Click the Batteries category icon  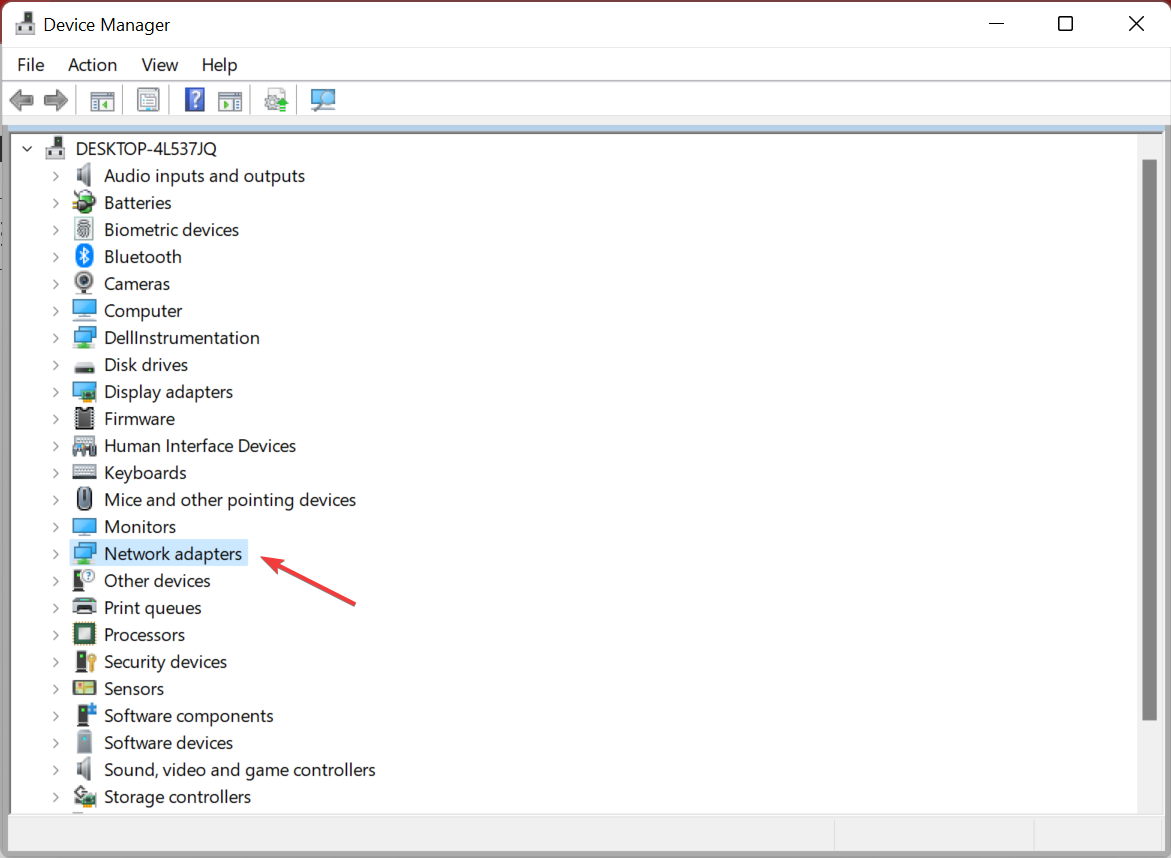[x=84, y=202]
